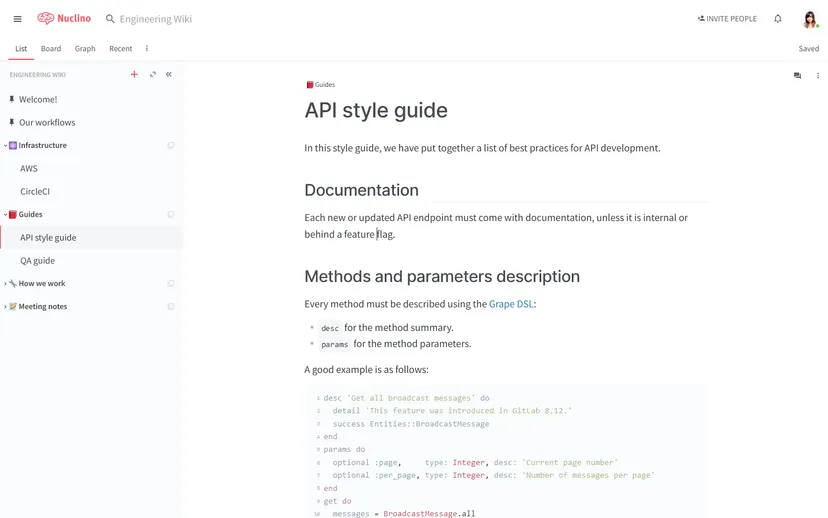Screen dimensions: 828x518
Task: Click the Nuclino logo
Action: click(x=64, y=18)
